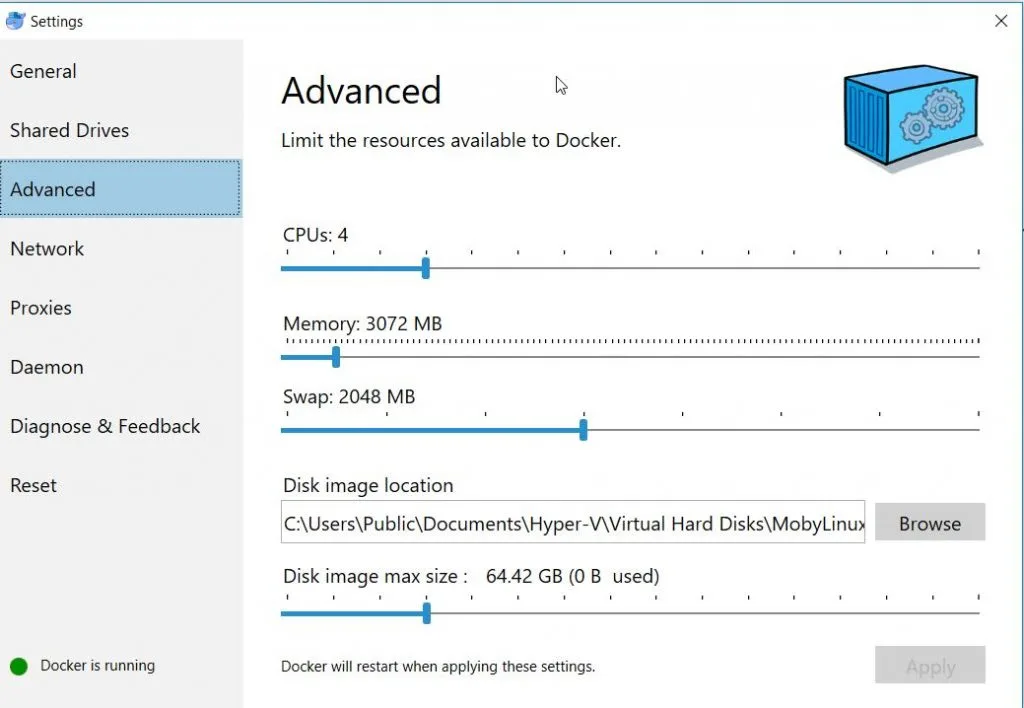Select the Advanced settings tab
This screenshot has height=708, width=1024.
click(x=52, y=189)
